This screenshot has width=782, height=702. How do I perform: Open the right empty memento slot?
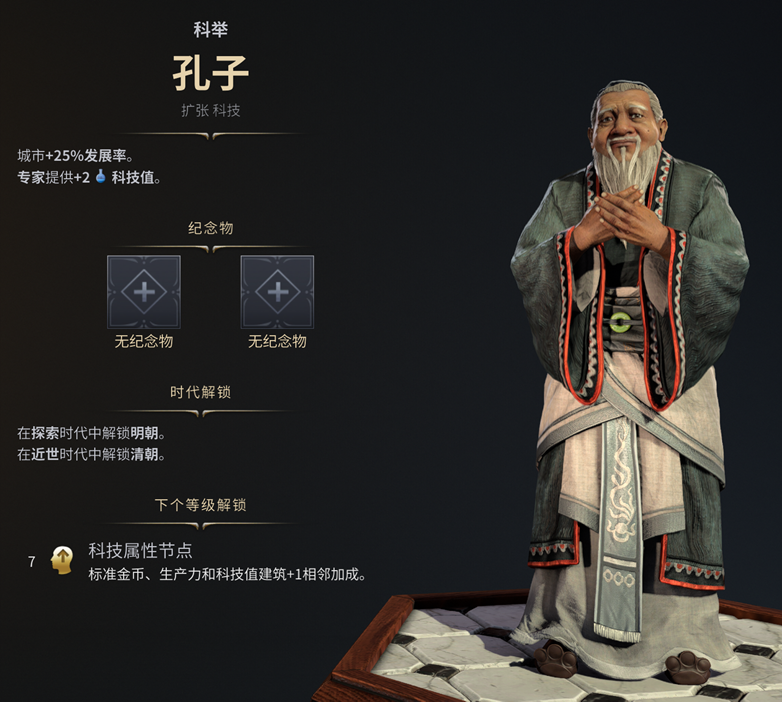[x=277, y=292]
